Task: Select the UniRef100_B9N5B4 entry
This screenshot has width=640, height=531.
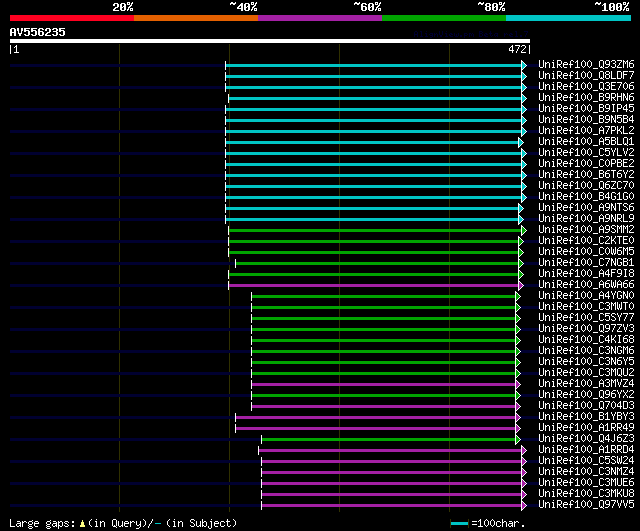Action: point(586,120)
